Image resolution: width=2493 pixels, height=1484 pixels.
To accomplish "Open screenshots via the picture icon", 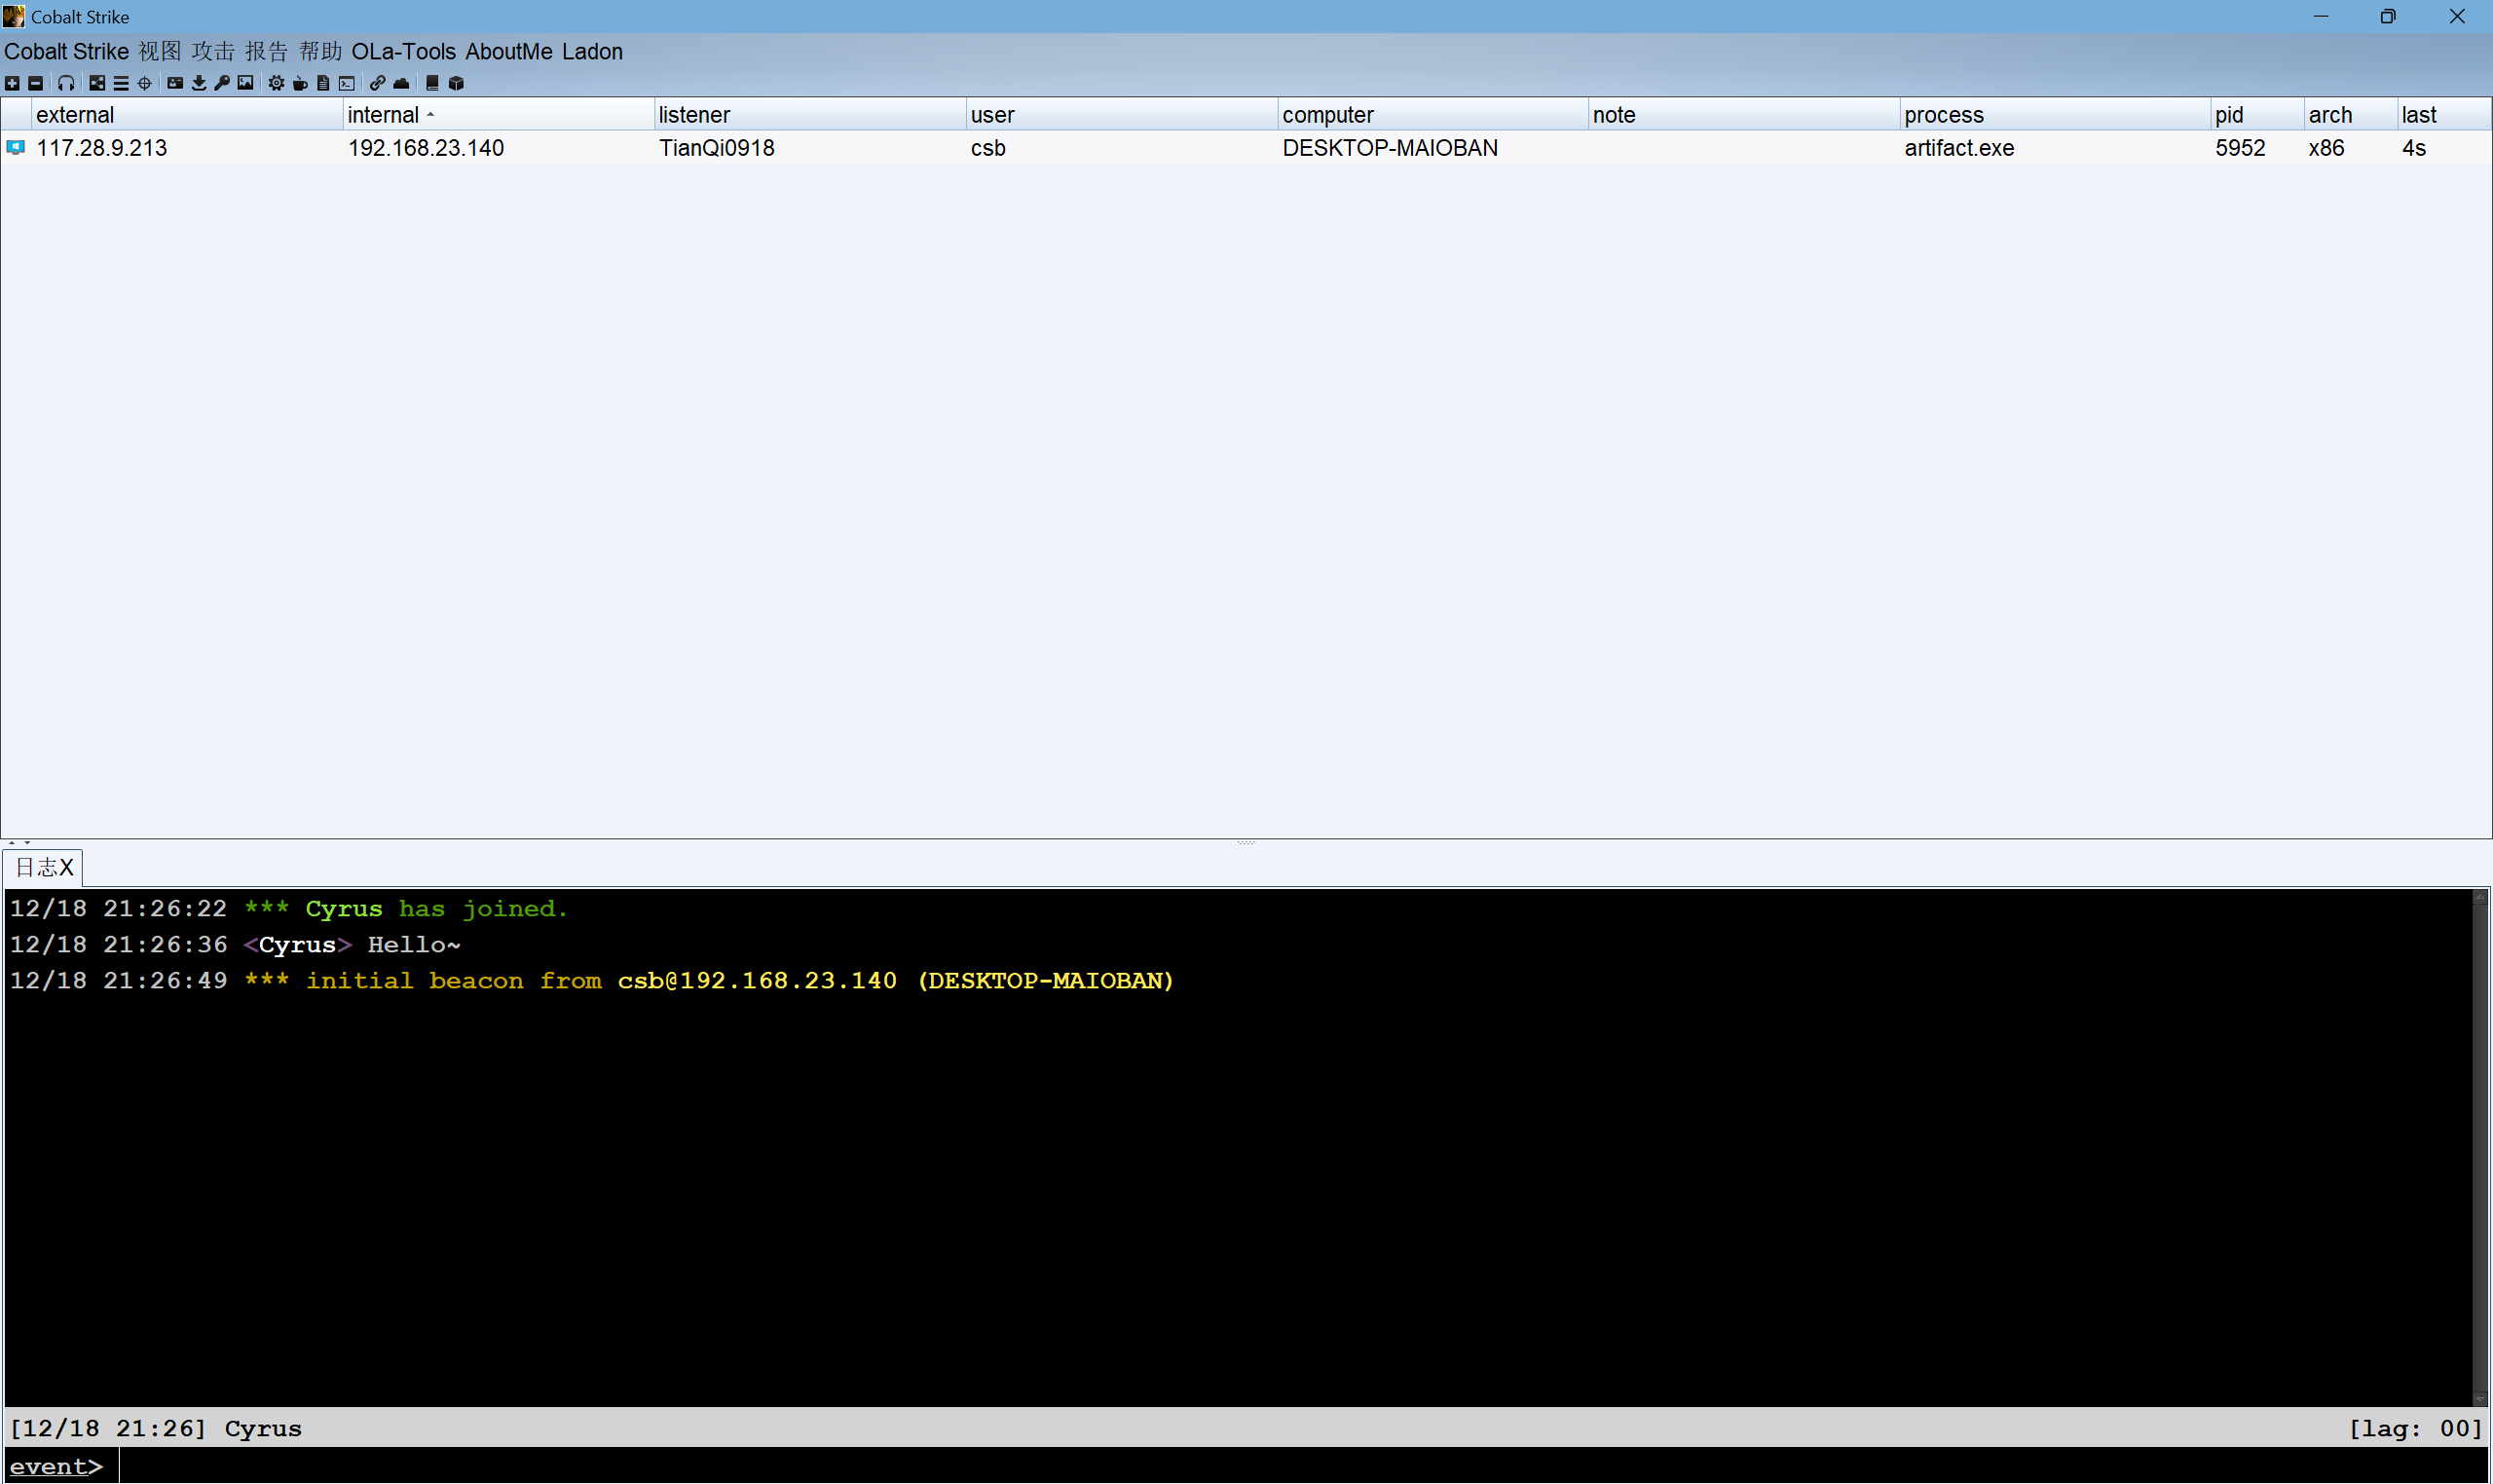I will [x=246, y=83].
